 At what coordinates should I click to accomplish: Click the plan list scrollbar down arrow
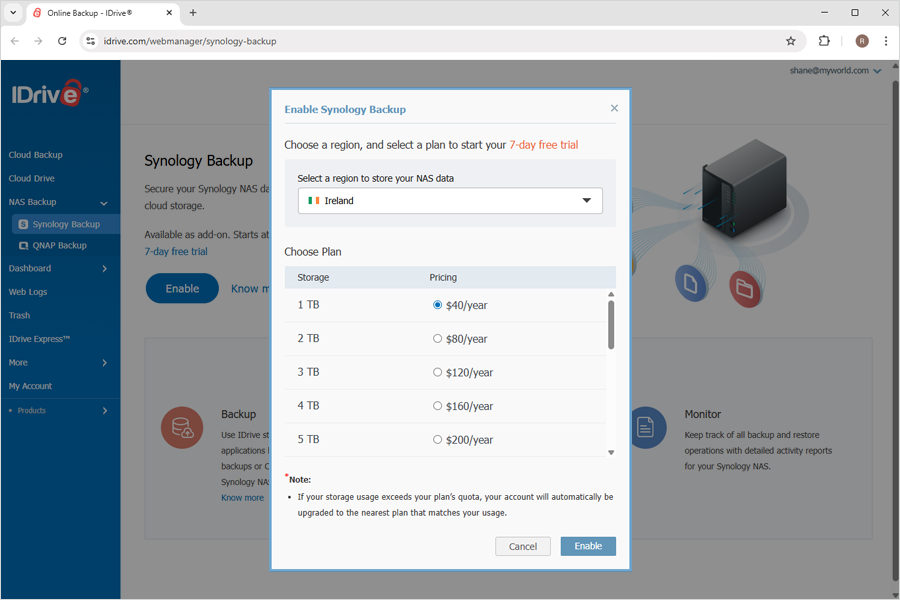611,453
